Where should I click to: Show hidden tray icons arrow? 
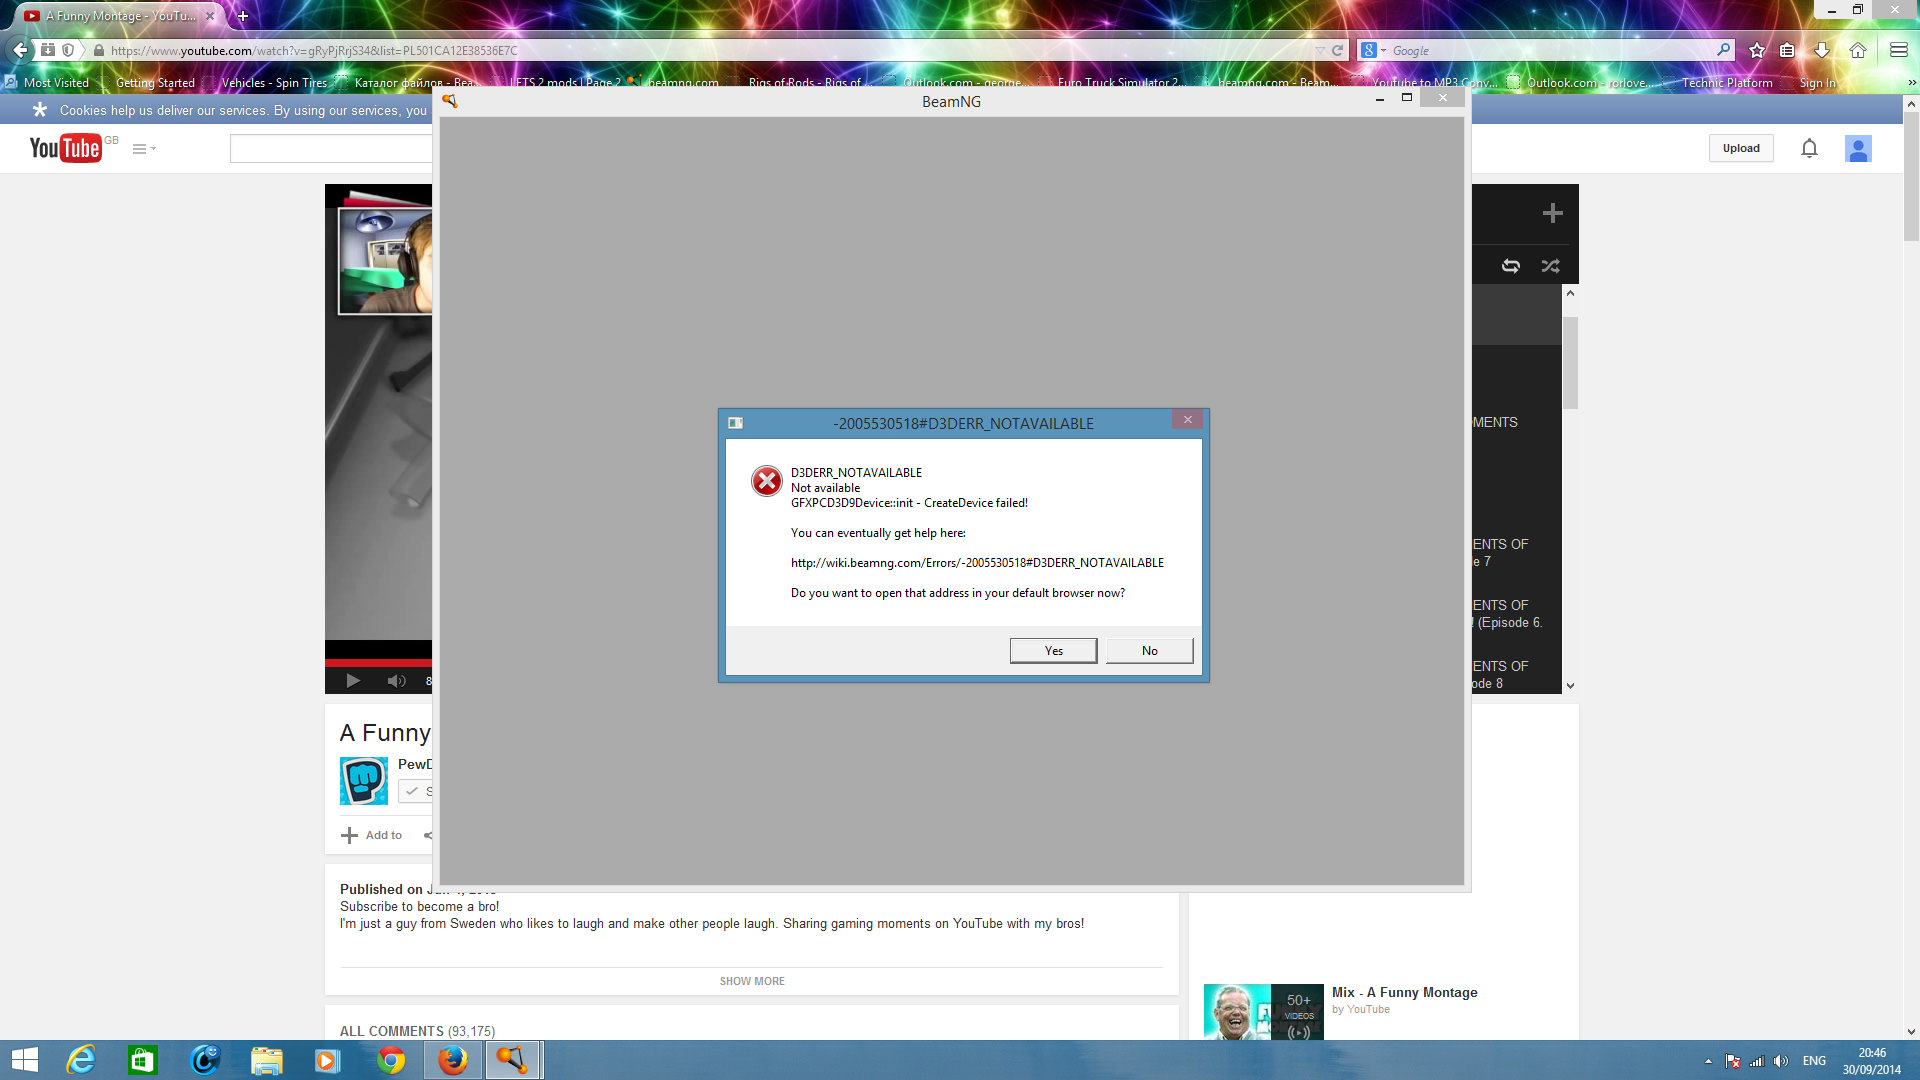pos(1708,1061)
